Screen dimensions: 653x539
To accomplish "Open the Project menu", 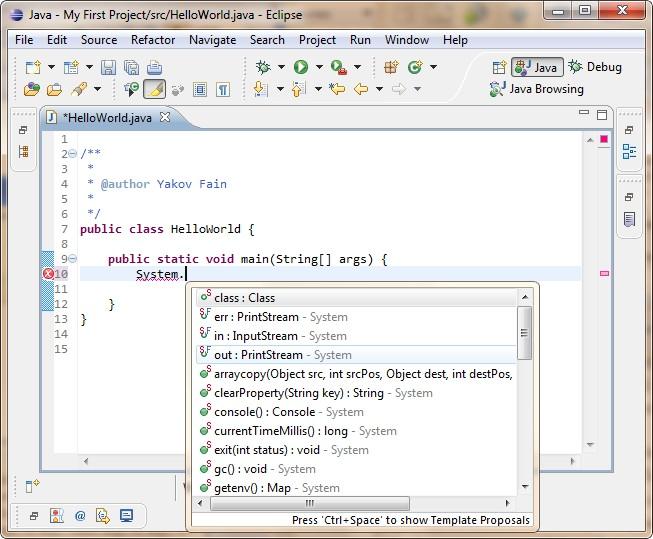I will [x=317, y=40].
